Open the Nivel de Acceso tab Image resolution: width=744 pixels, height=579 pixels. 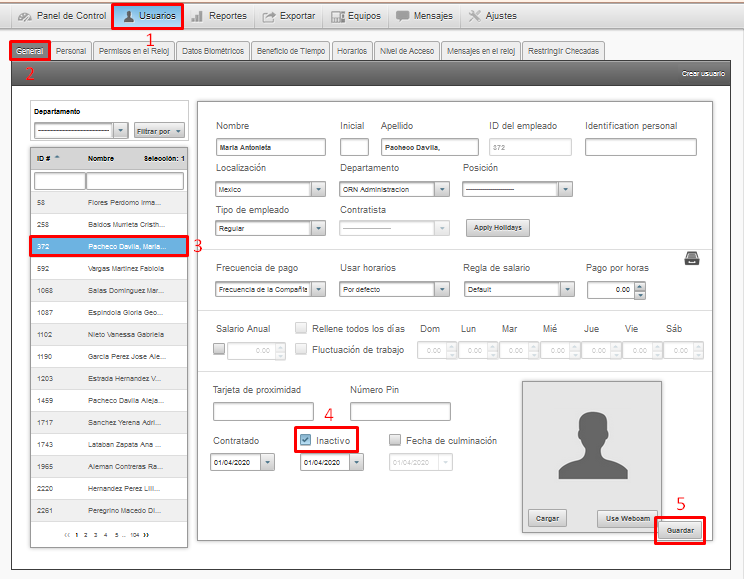click(406, 51)
